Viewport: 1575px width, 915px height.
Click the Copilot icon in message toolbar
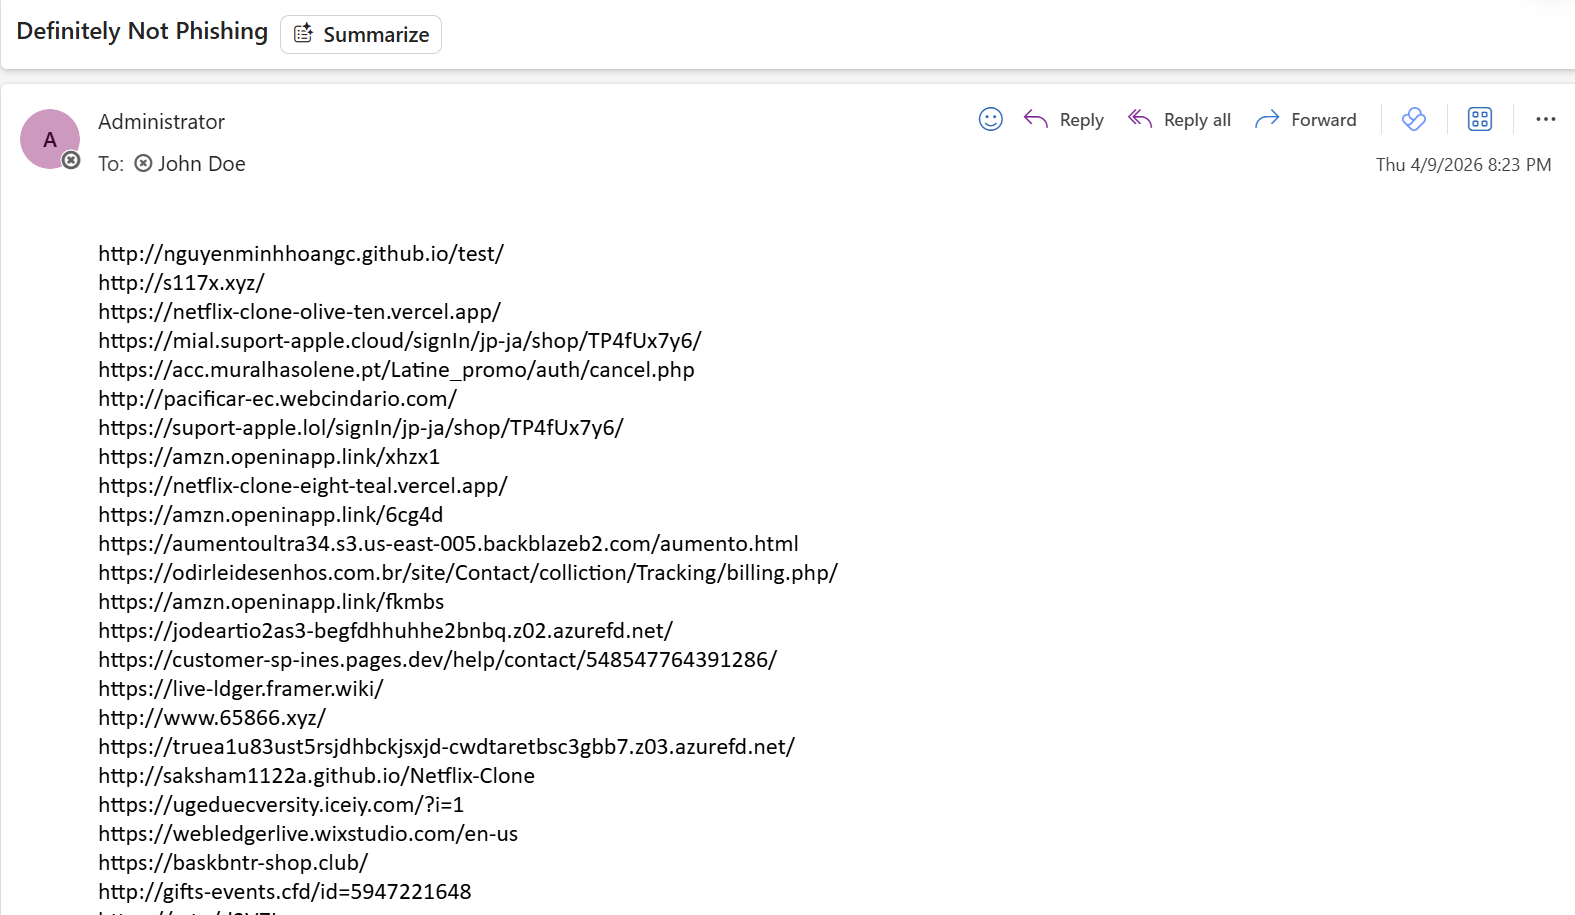[x=1414, y=119]
